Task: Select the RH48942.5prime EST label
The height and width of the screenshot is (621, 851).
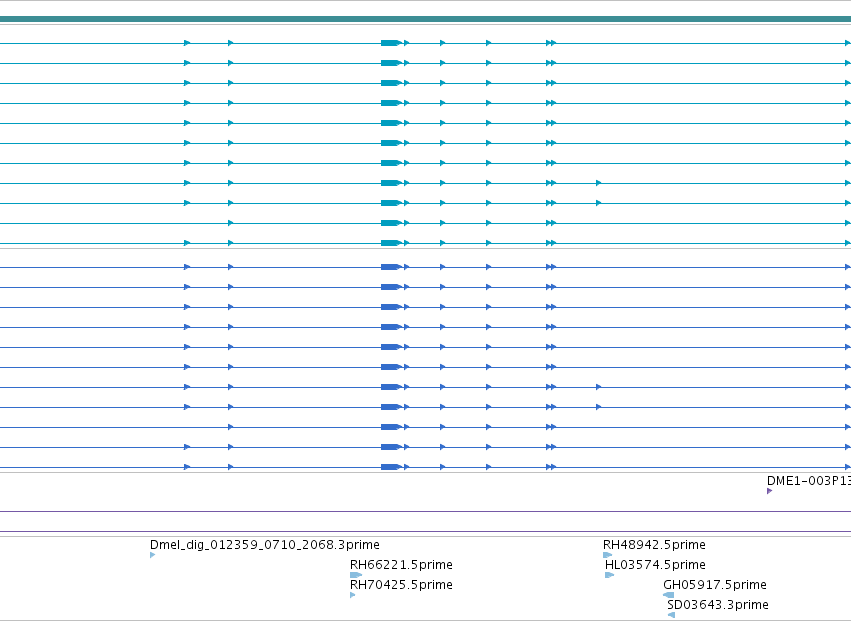Action: pyautogui.click(x=654, y=544)
